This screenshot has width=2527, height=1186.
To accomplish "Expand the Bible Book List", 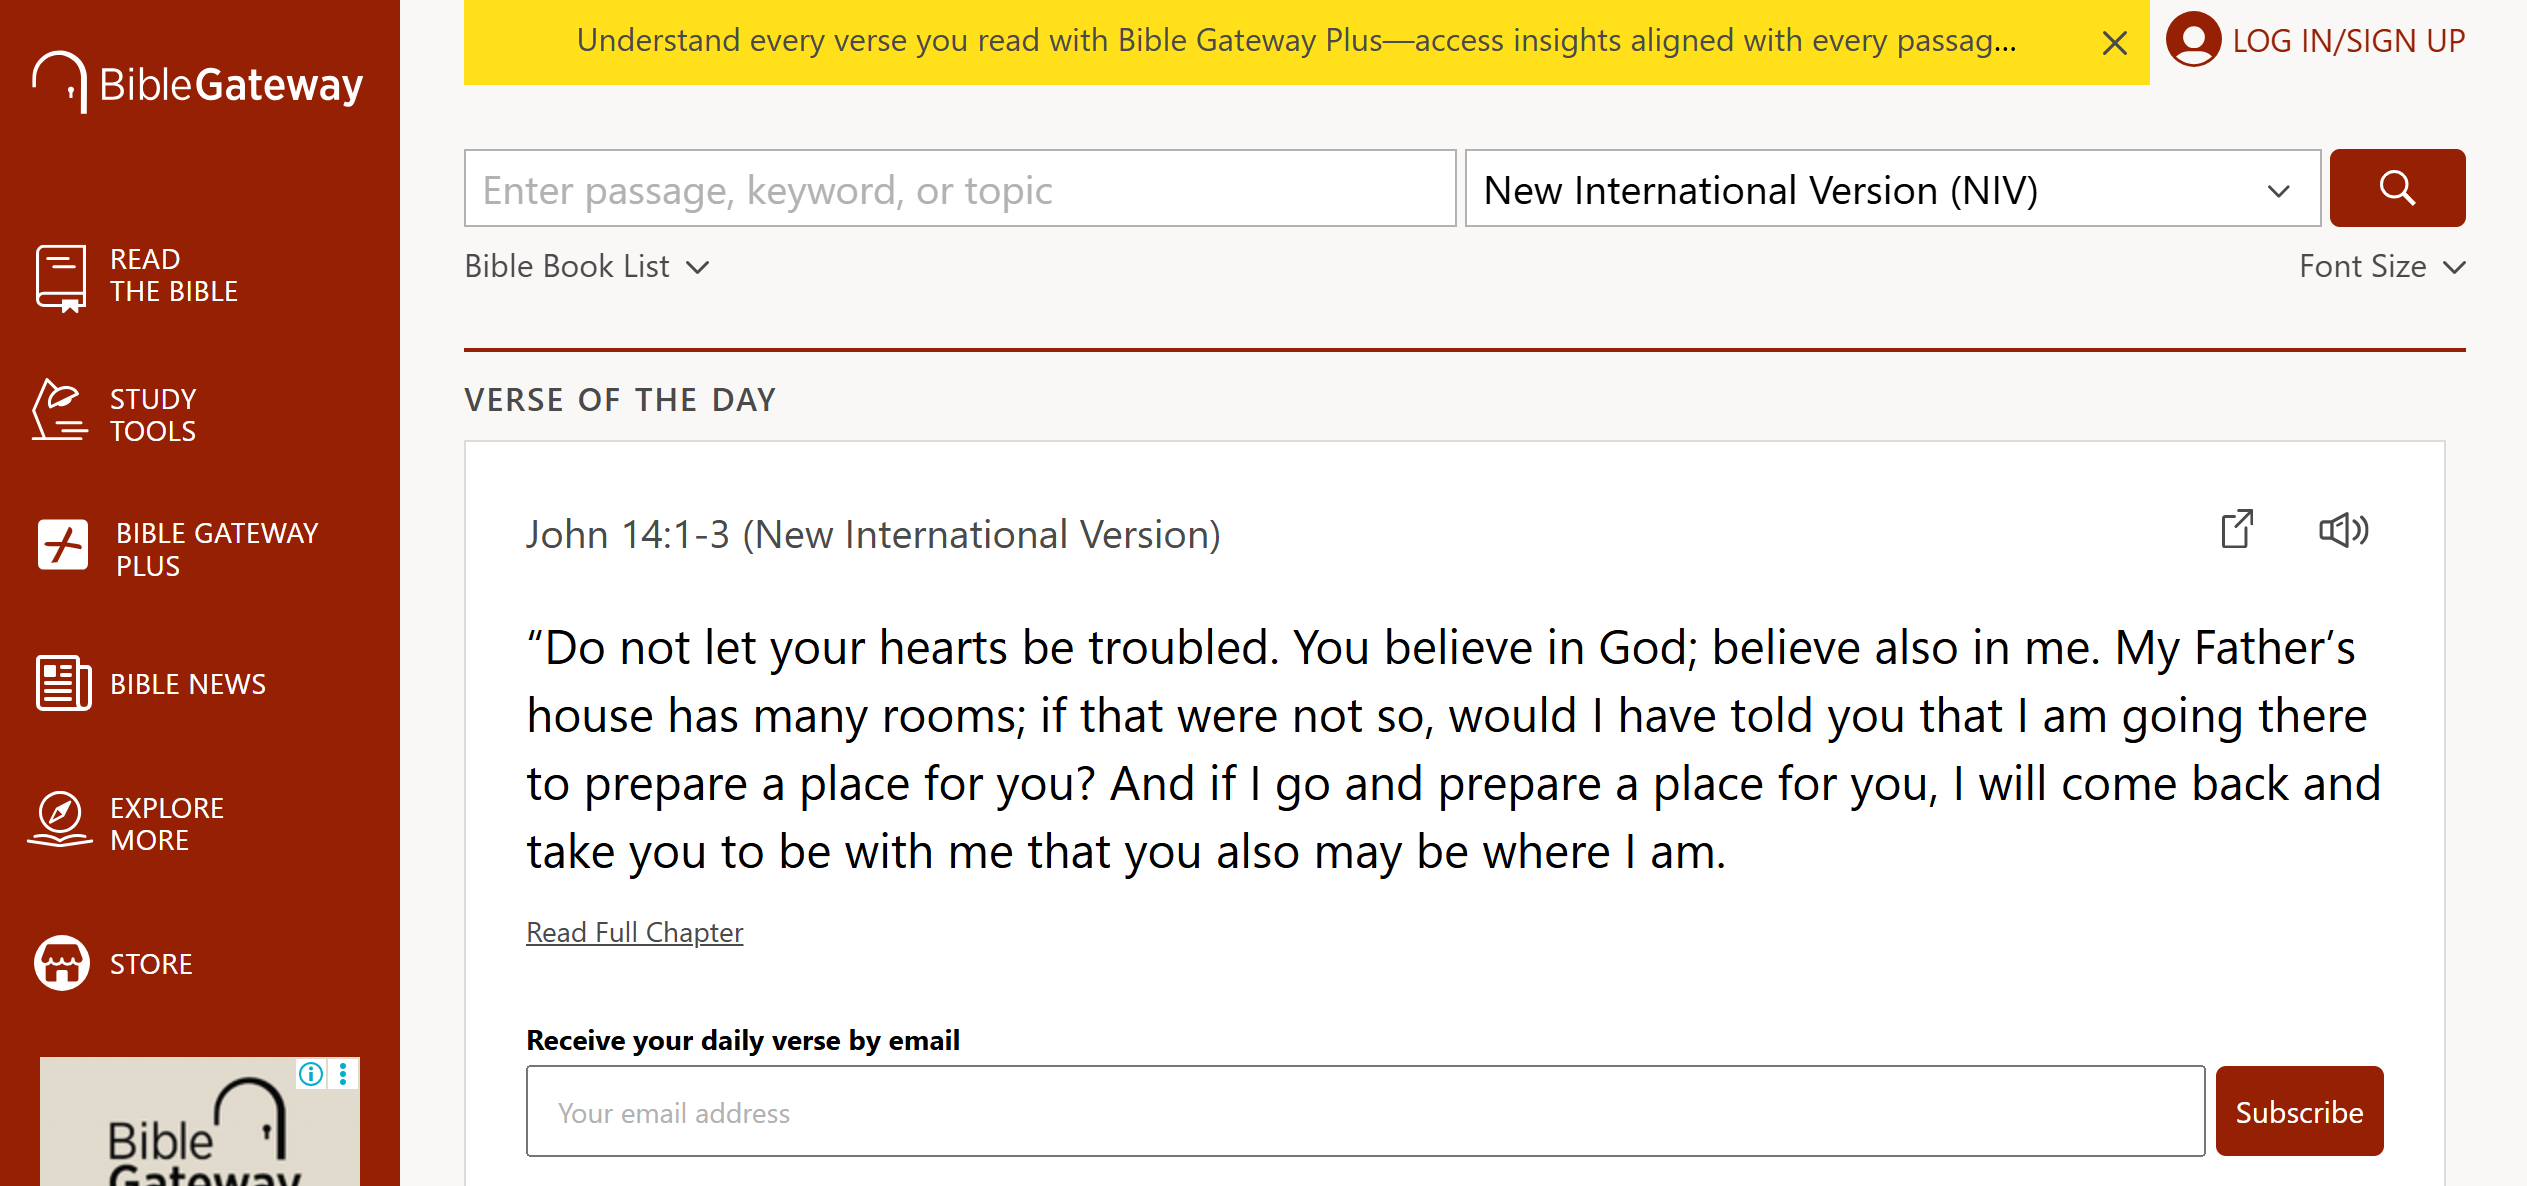I will click(x=587, y=266).
